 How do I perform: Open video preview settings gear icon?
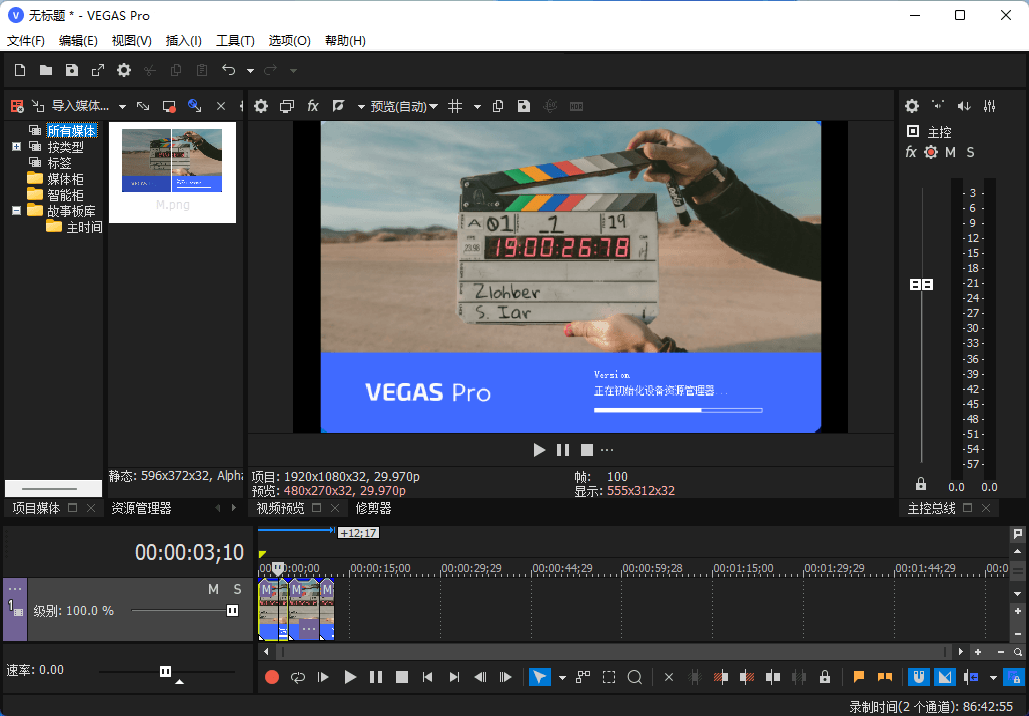[x=261, y=106]
